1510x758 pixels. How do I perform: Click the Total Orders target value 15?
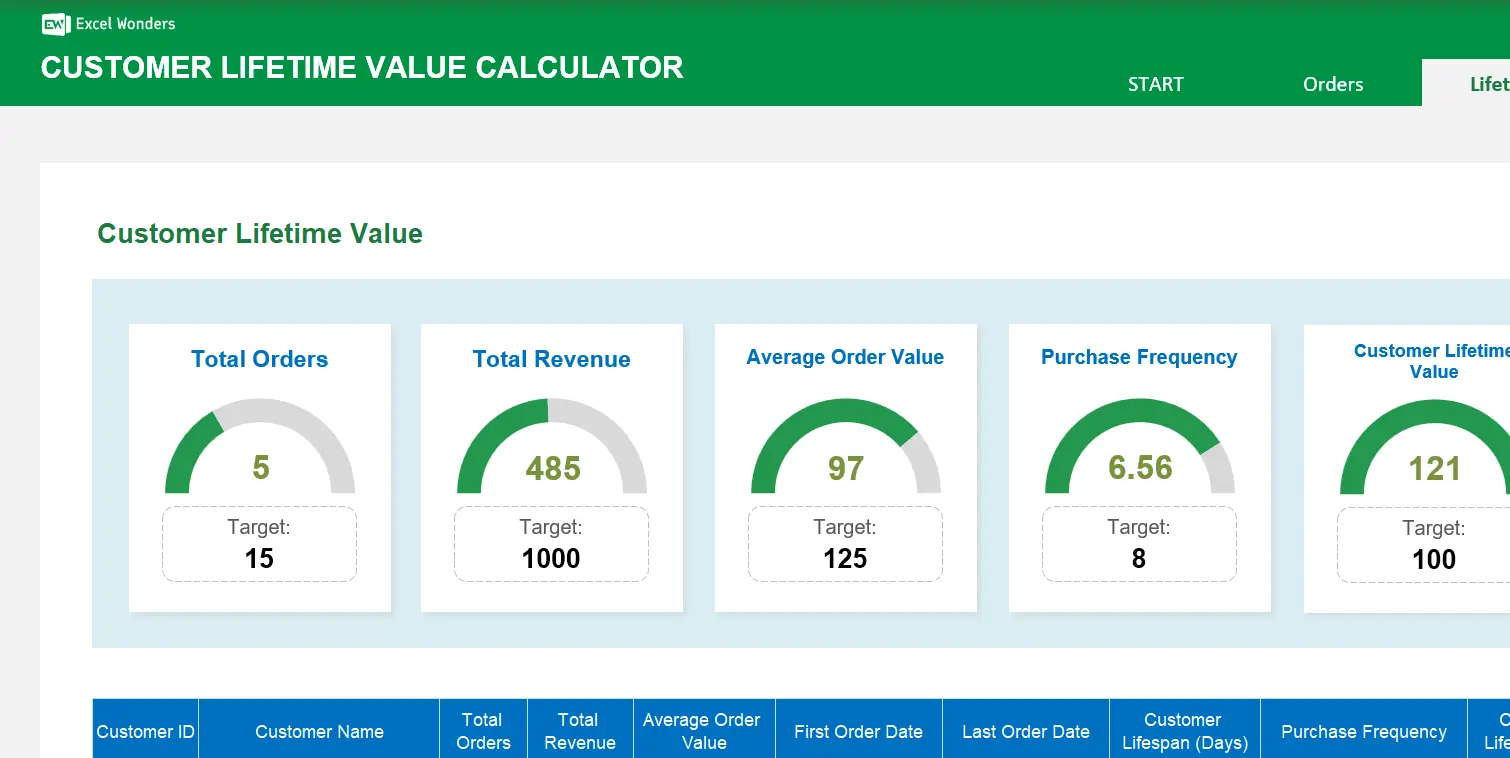point(259,558)
